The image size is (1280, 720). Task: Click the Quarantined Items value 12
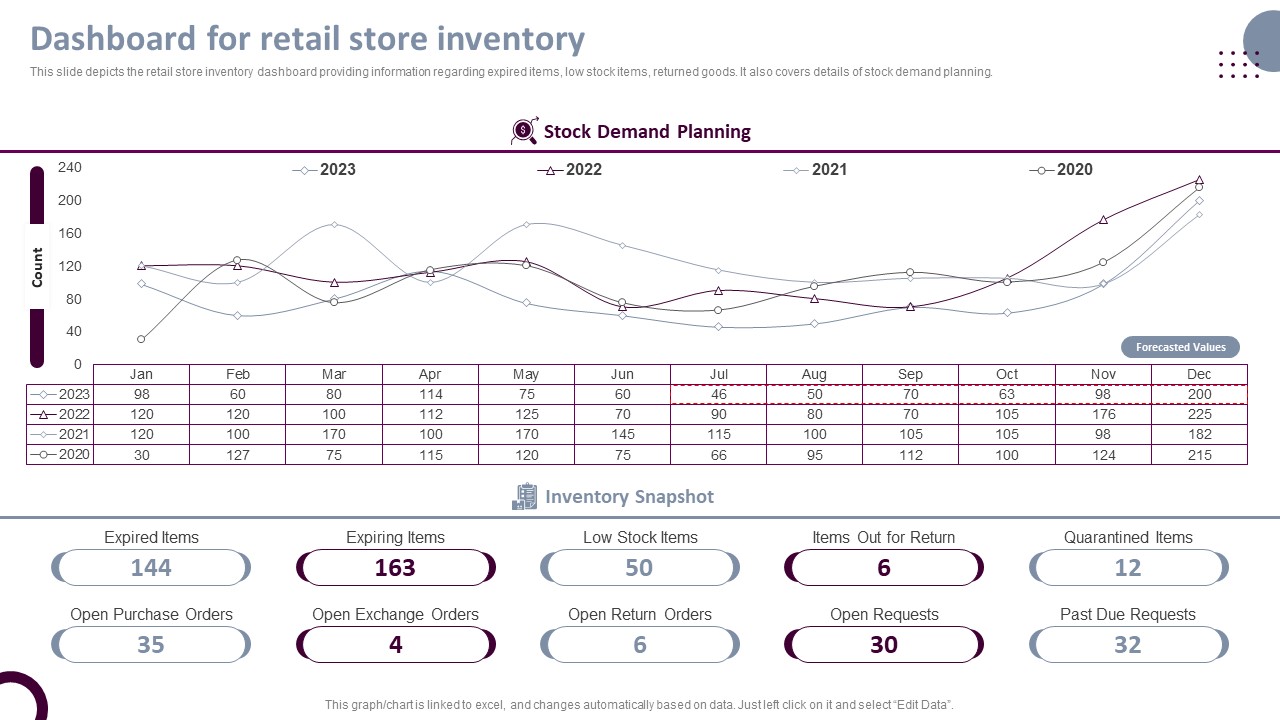click(1128, 568)
